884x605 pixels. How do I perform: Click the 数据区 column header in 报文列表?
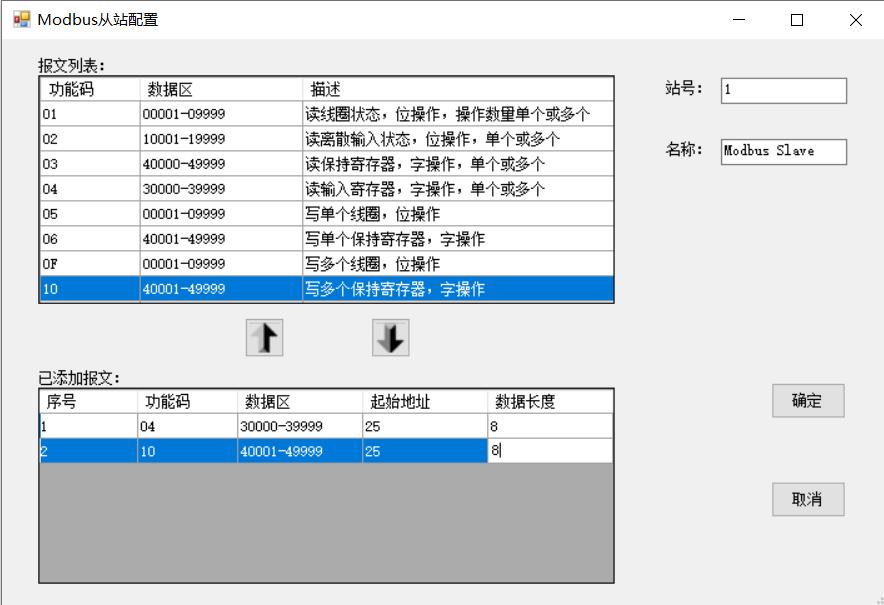(221, 89)
